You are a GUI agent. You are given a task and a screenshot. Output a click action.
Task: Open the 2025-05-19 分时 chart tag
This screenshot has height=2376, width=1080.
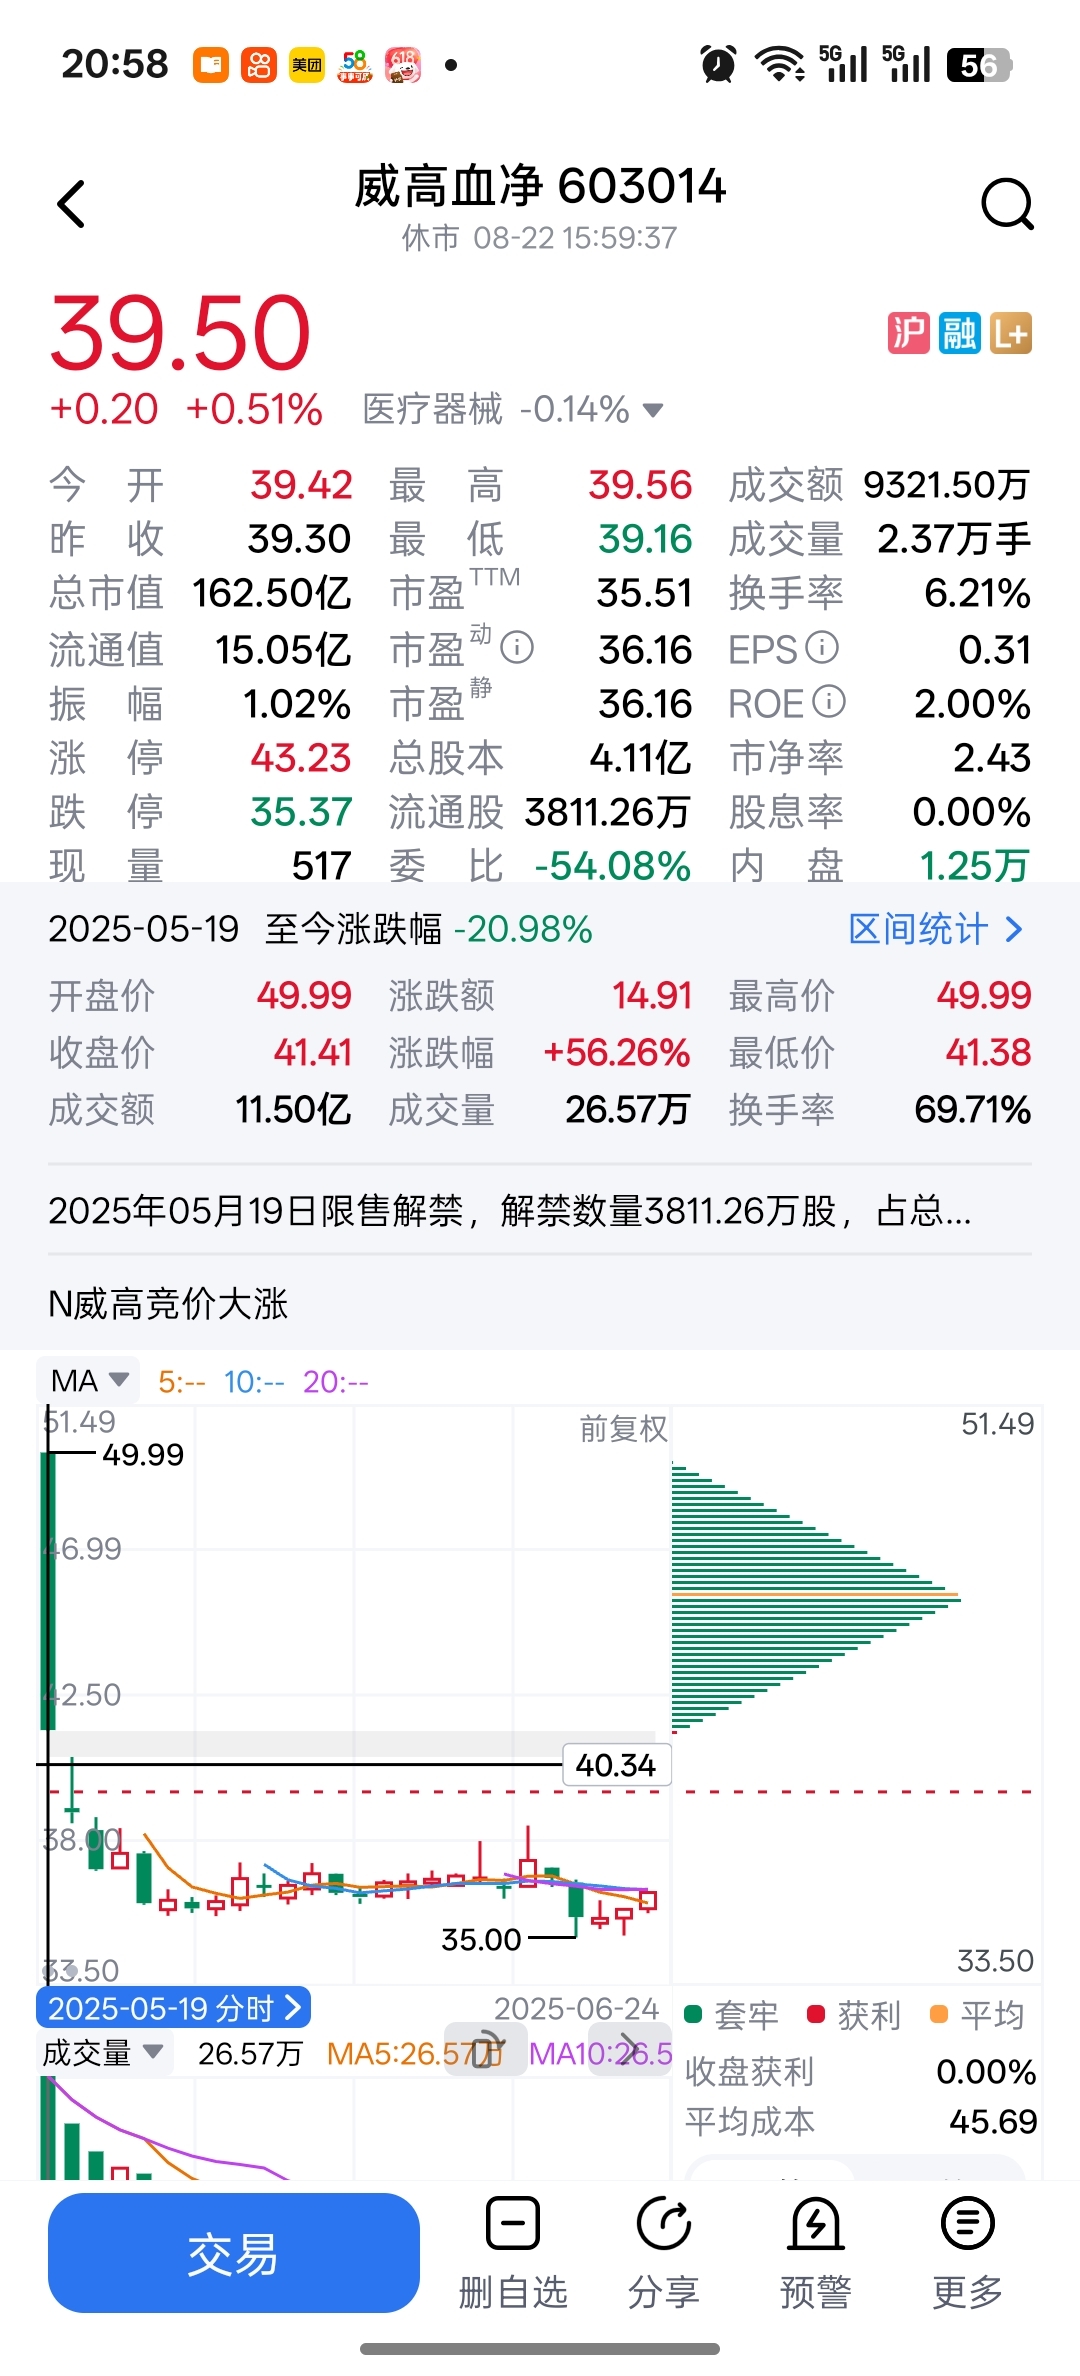click(x=174, y=2008)
